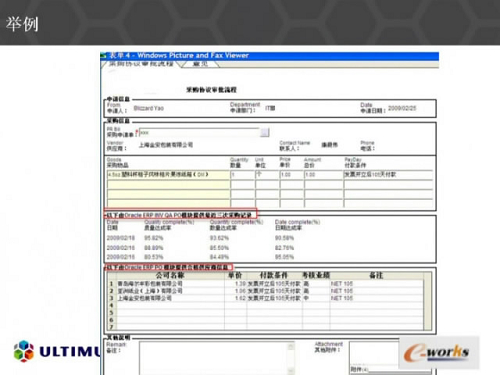This screenshot has height=375, width=500.
Task: Click the Ultimus cube logo
Action: point(24,351)
